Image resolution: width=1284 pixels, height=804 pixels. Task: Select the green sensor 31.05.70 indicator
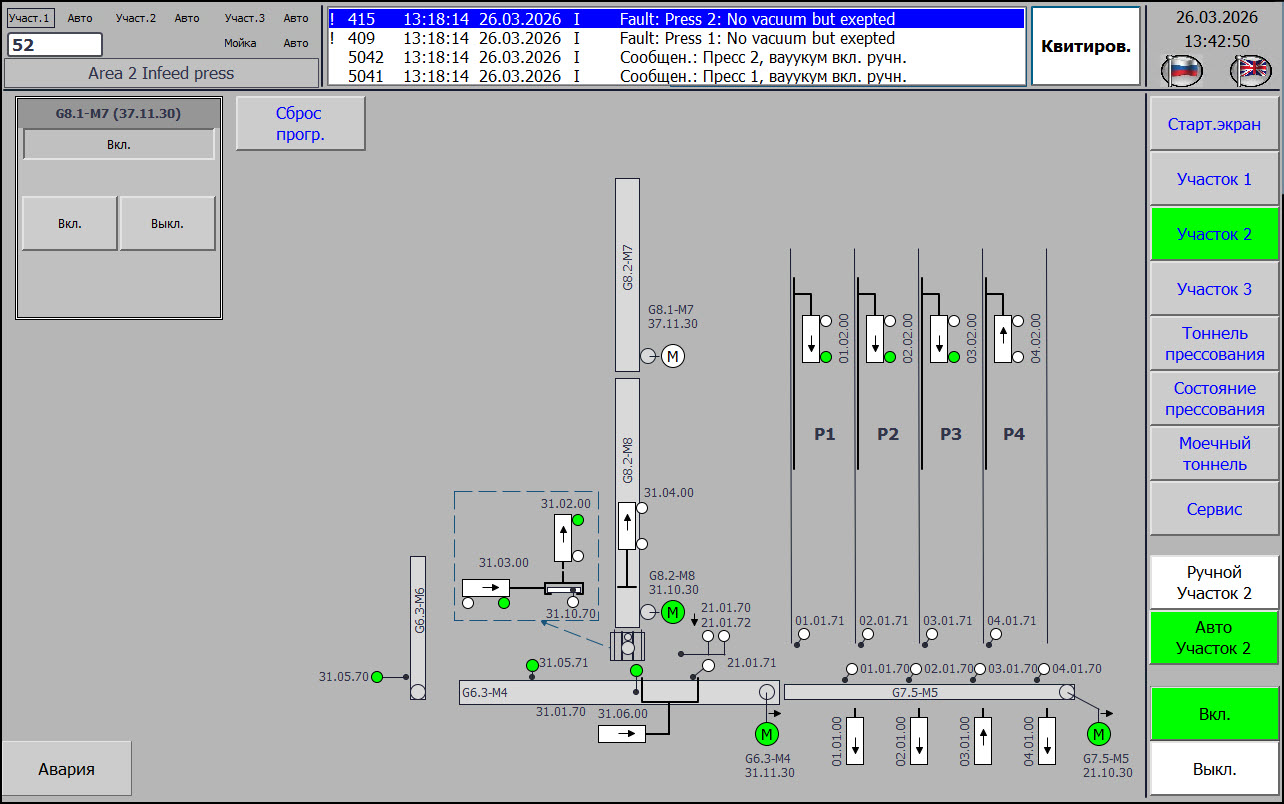(x=377, y=677)
